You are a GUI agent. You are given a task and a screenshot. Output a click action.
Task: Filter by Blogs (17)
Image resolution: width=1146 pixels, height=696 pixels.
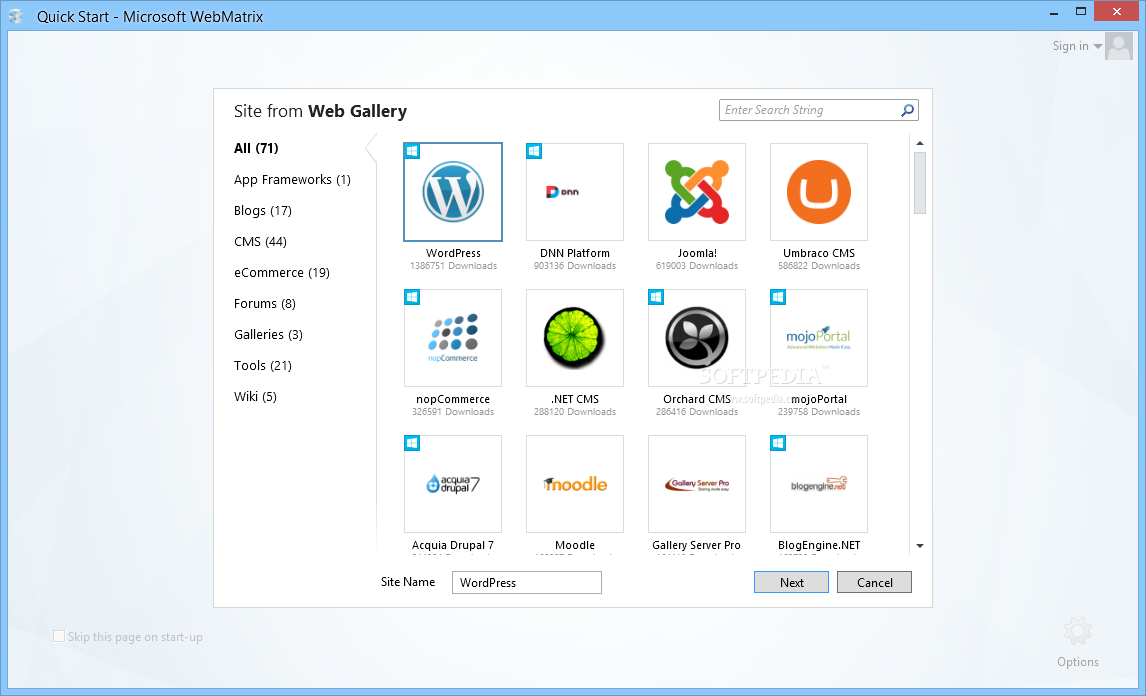click(262, 211)
